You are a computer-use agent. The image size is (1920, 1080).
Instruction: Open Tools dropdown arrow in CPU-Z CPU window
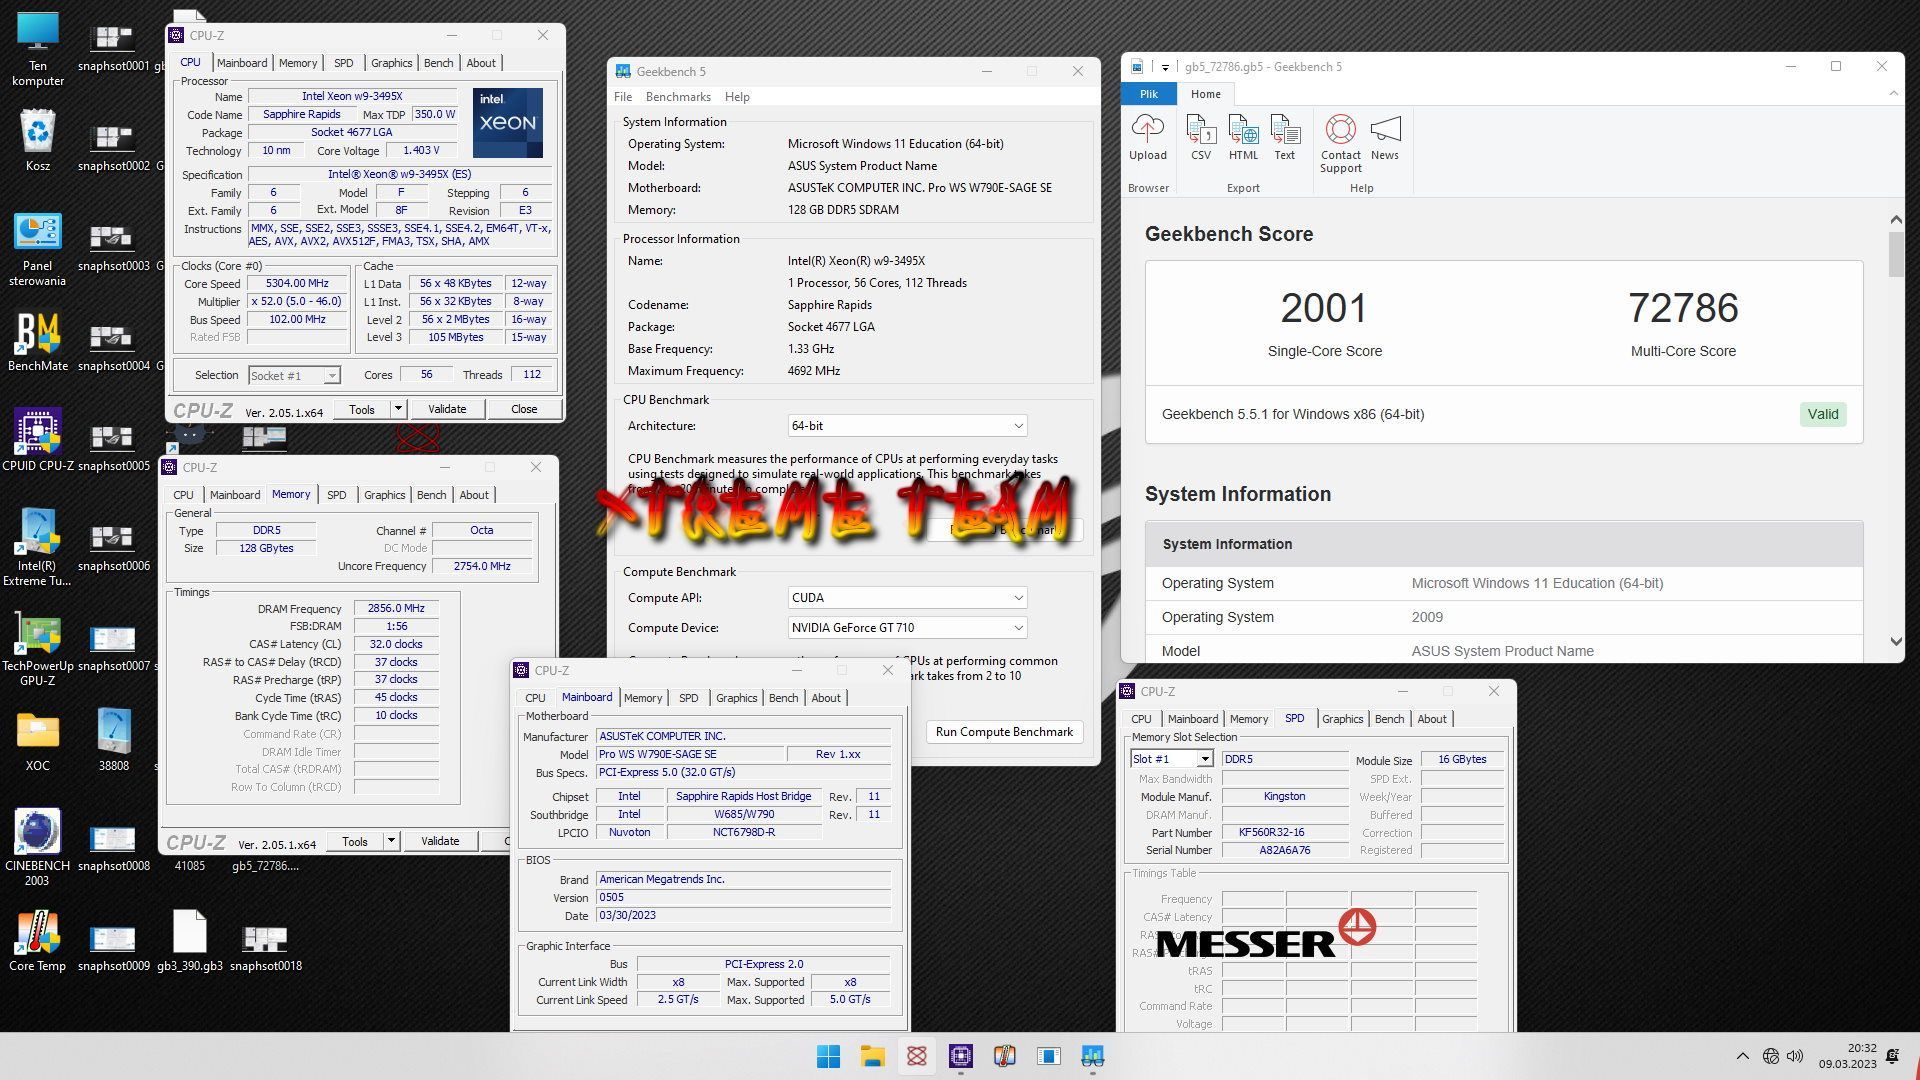click(398, 409)
